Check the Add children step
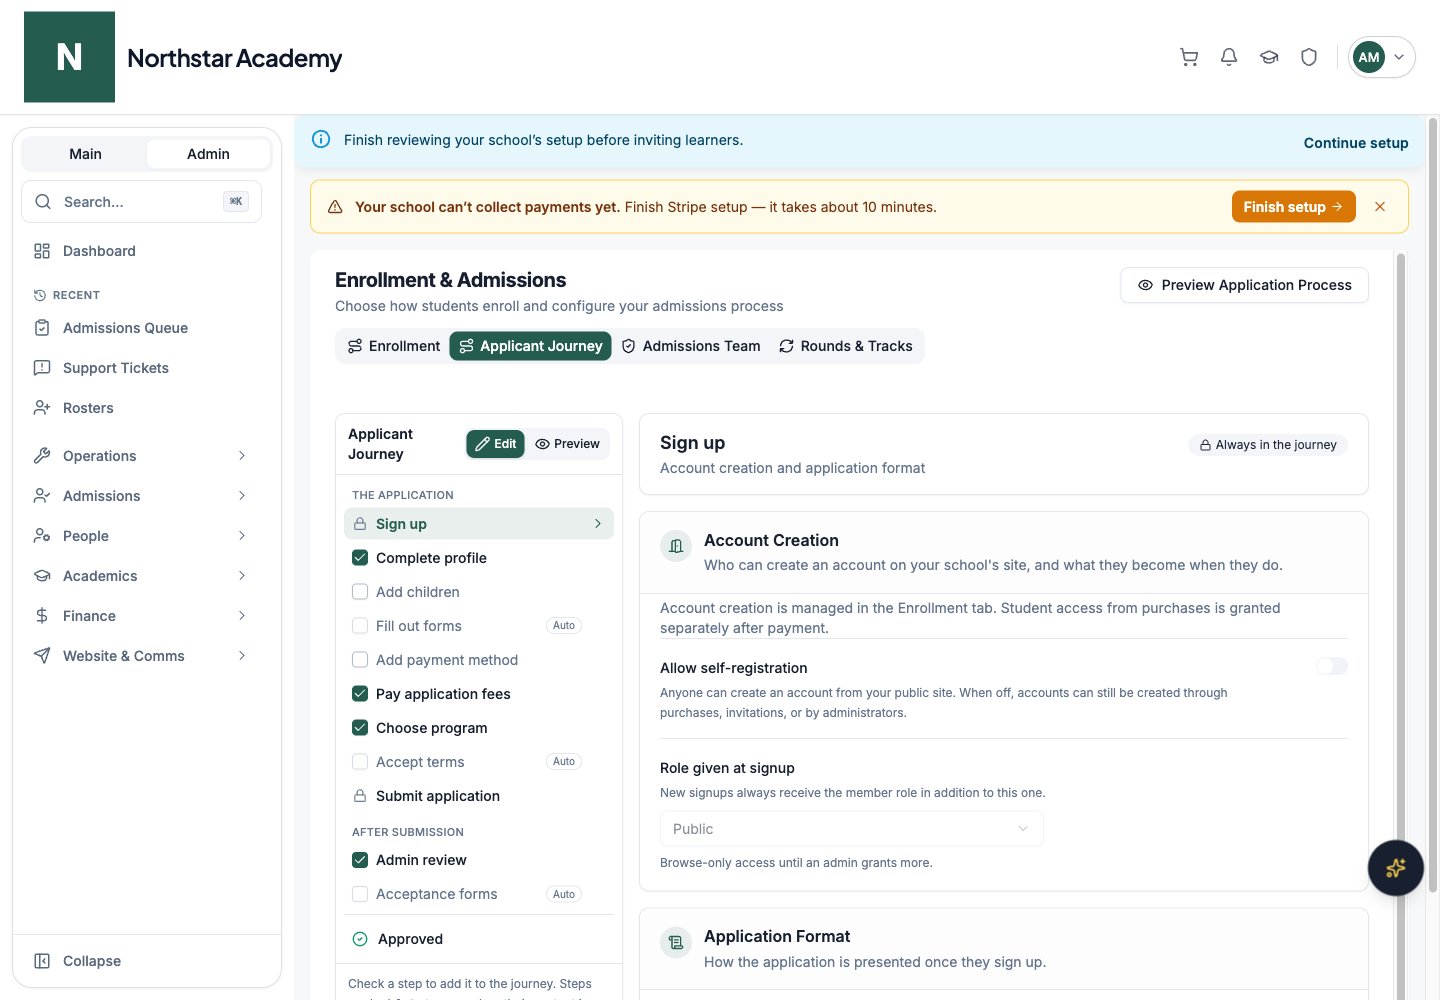The height and width of the screenshot is (1000, 1440). 360,592
